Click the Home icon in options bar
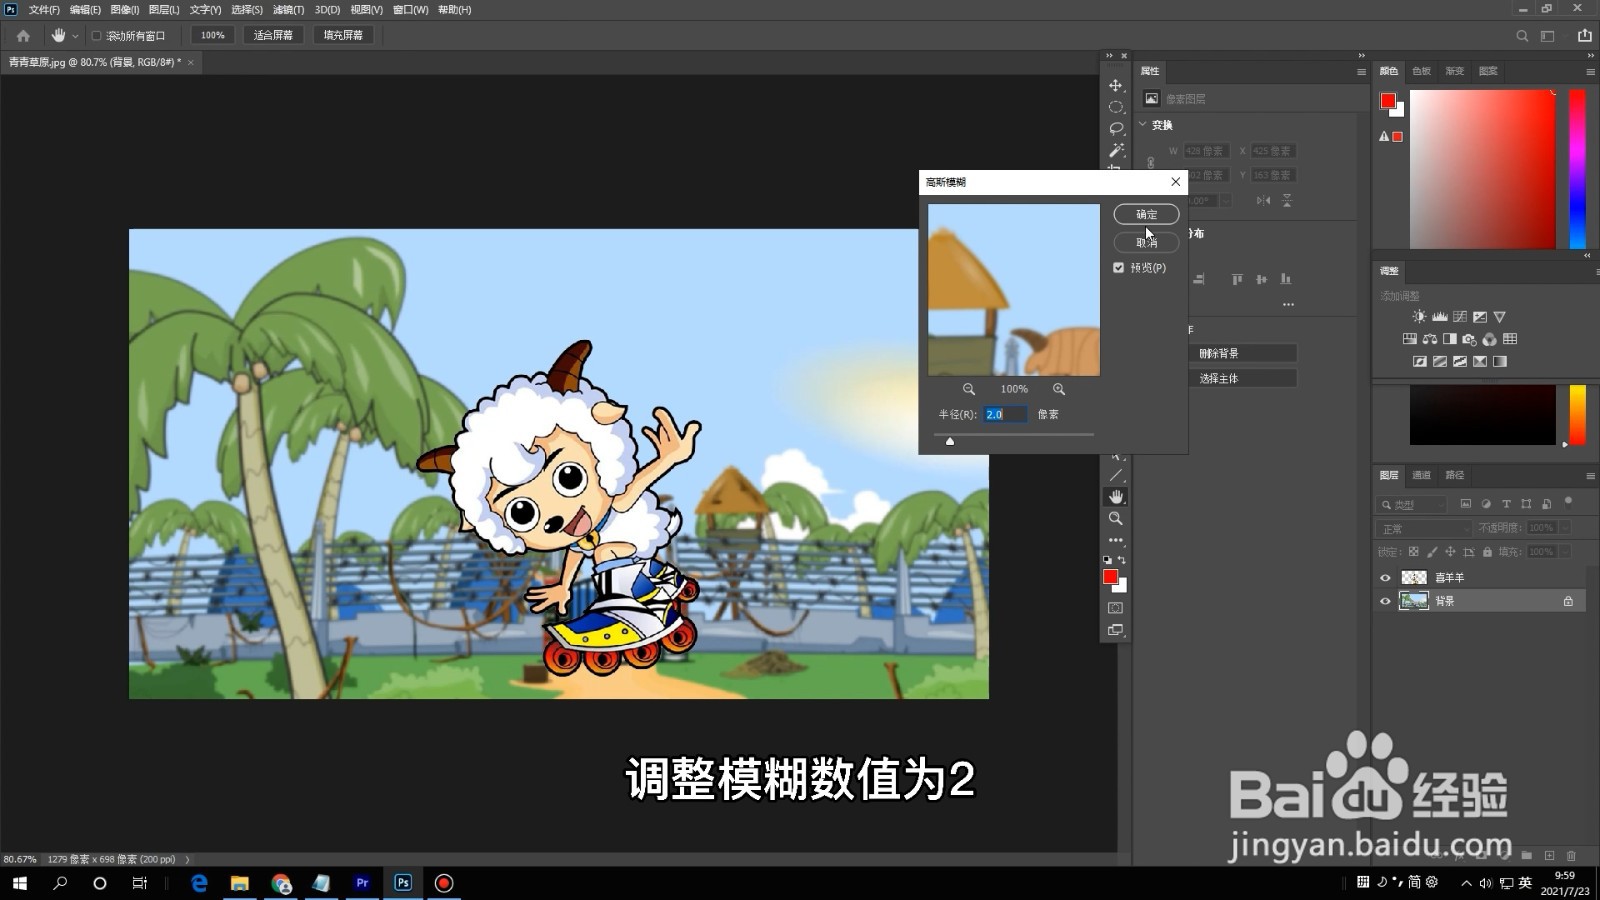The image size is (1600, 900). click(x=23, y=35)
